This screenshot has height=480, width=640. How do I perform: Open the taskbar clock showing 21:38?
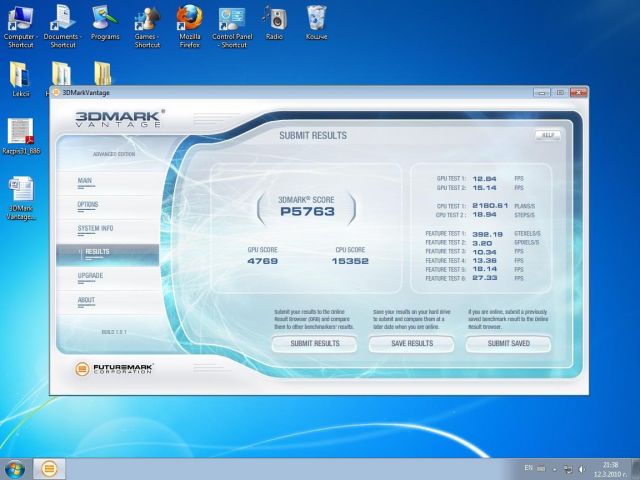coord(611,469)
